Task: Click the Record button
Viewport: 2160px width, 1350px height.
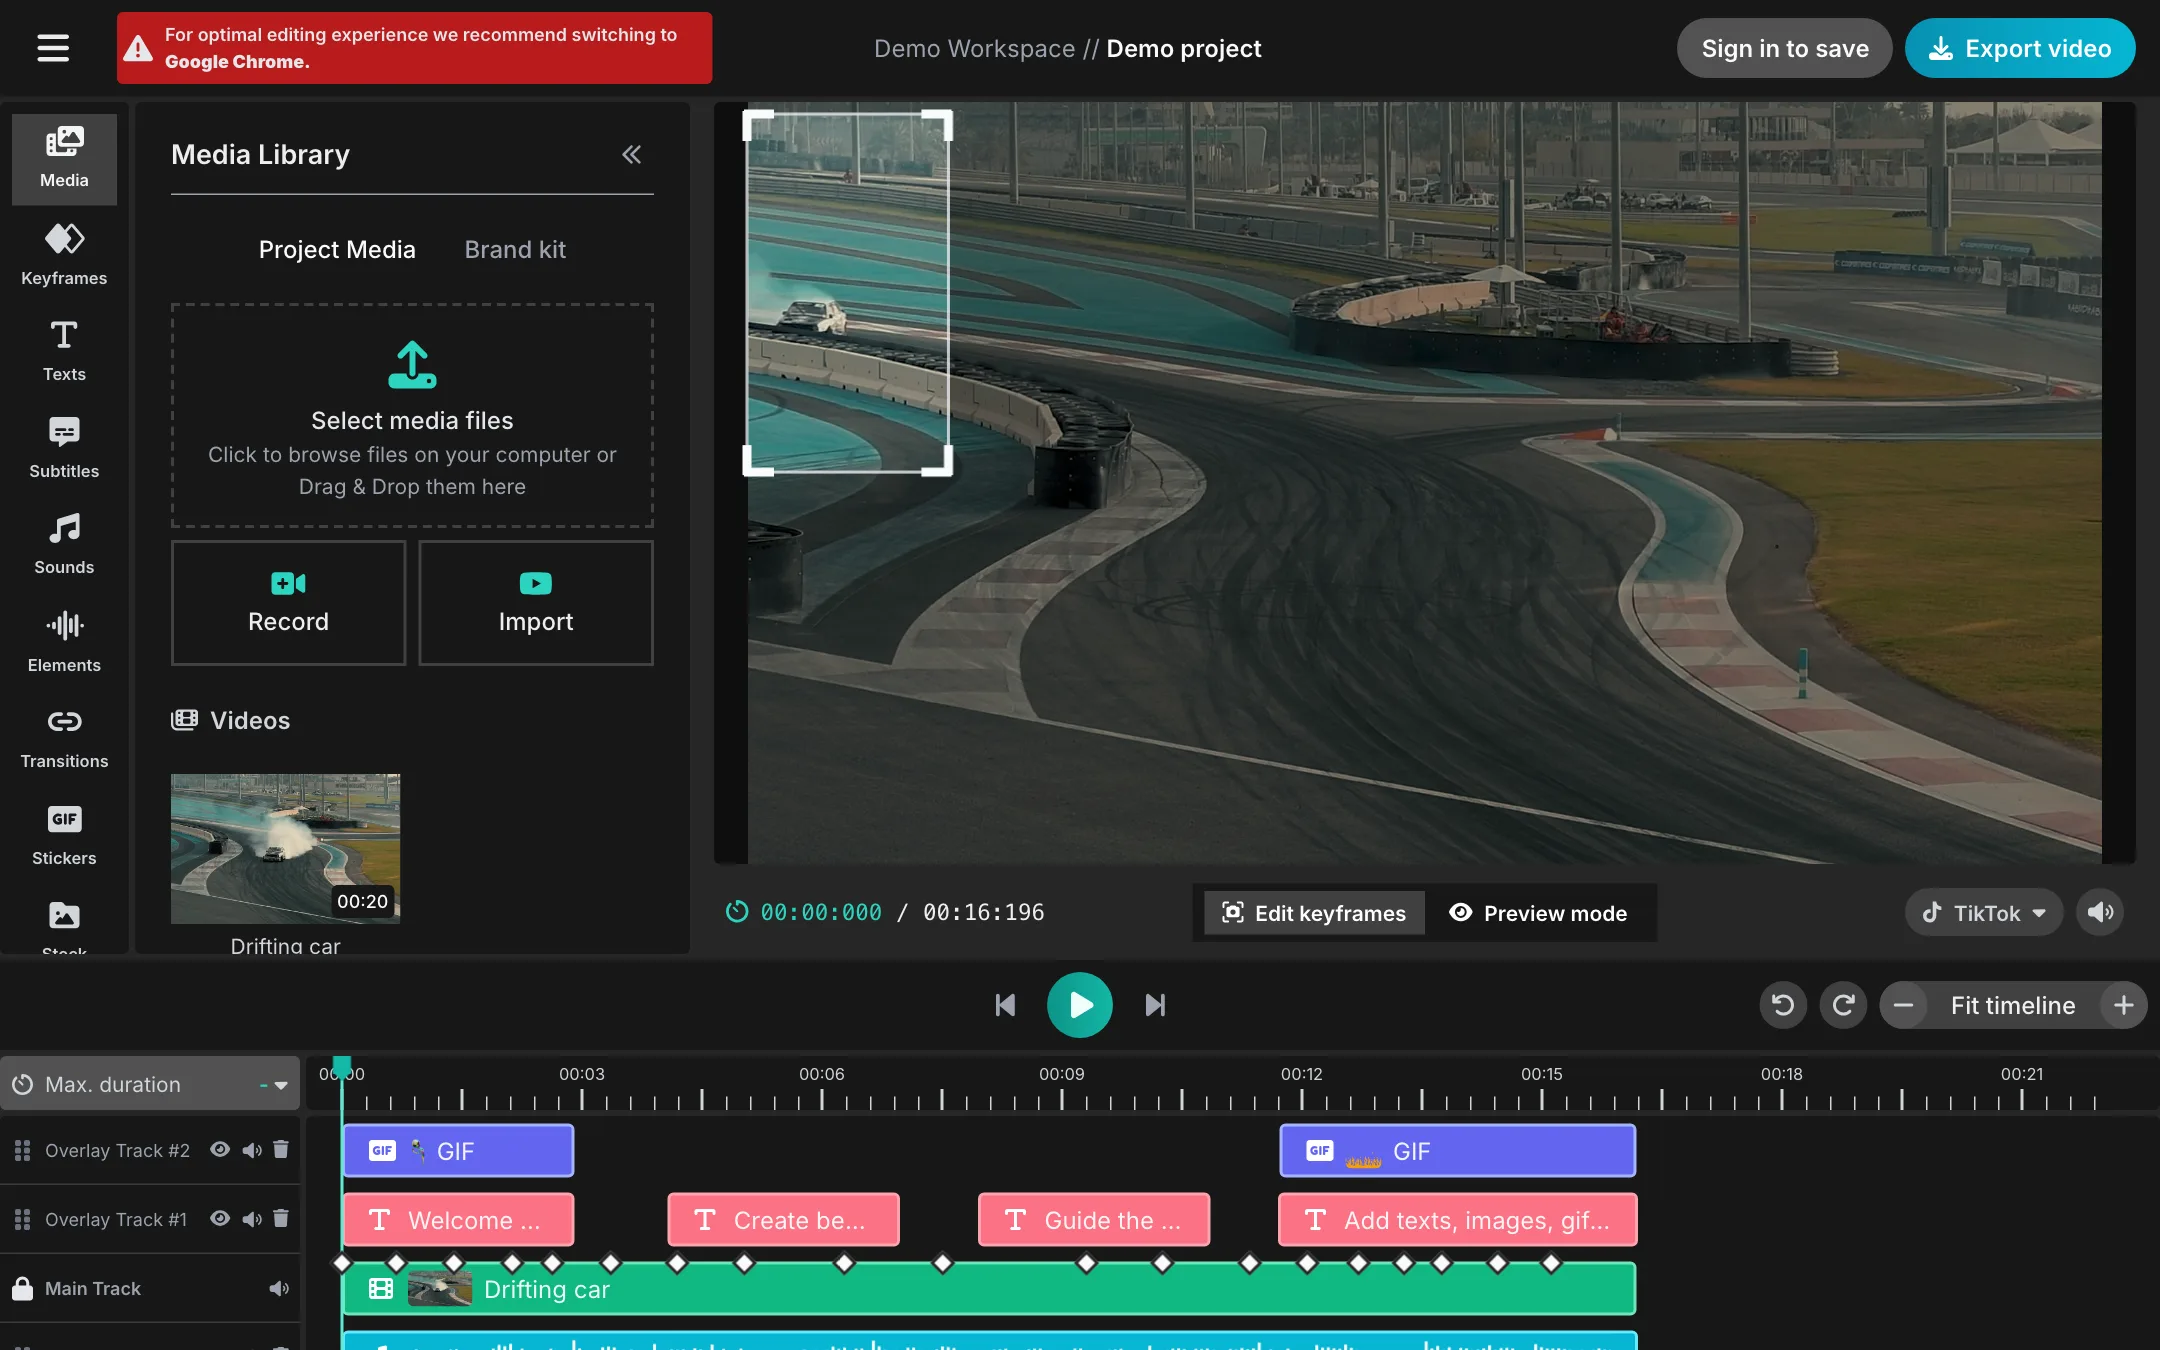Action: pyautogui.click(x=288, y=603)
